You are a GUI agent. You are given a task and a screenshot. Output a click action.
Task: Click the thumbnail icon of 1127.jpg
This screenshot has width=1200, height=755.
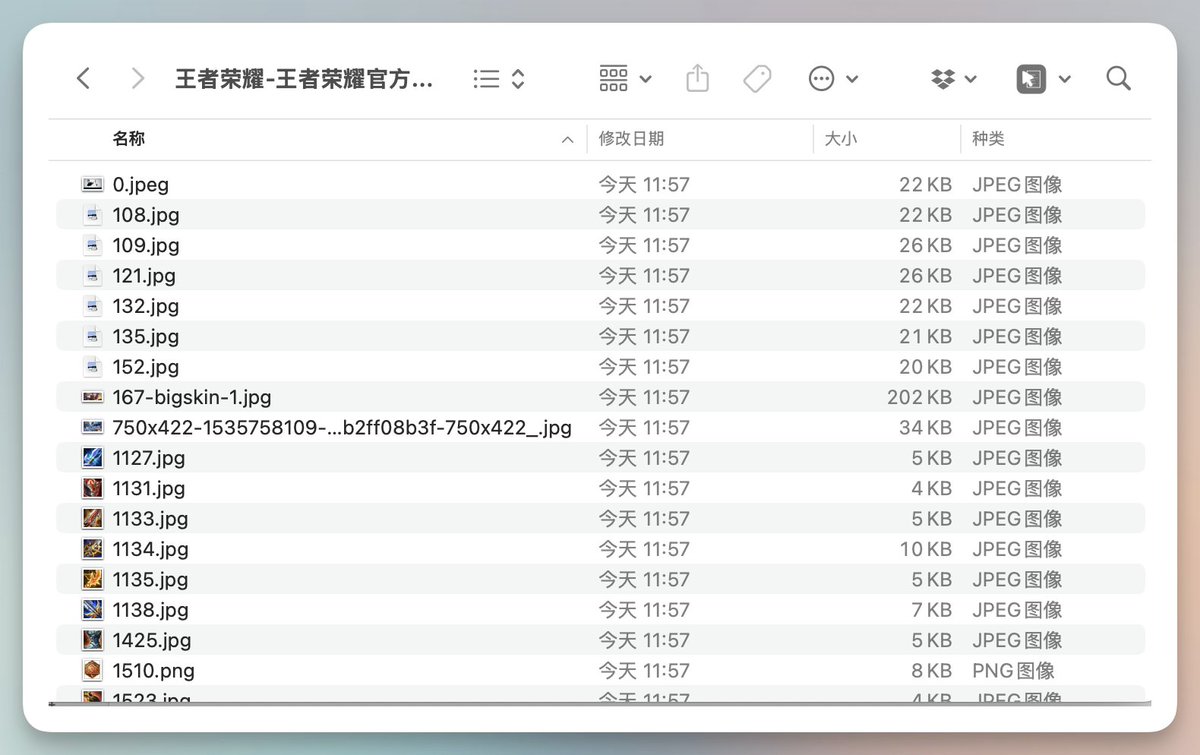pyautogui.click(x=93, y=458)
